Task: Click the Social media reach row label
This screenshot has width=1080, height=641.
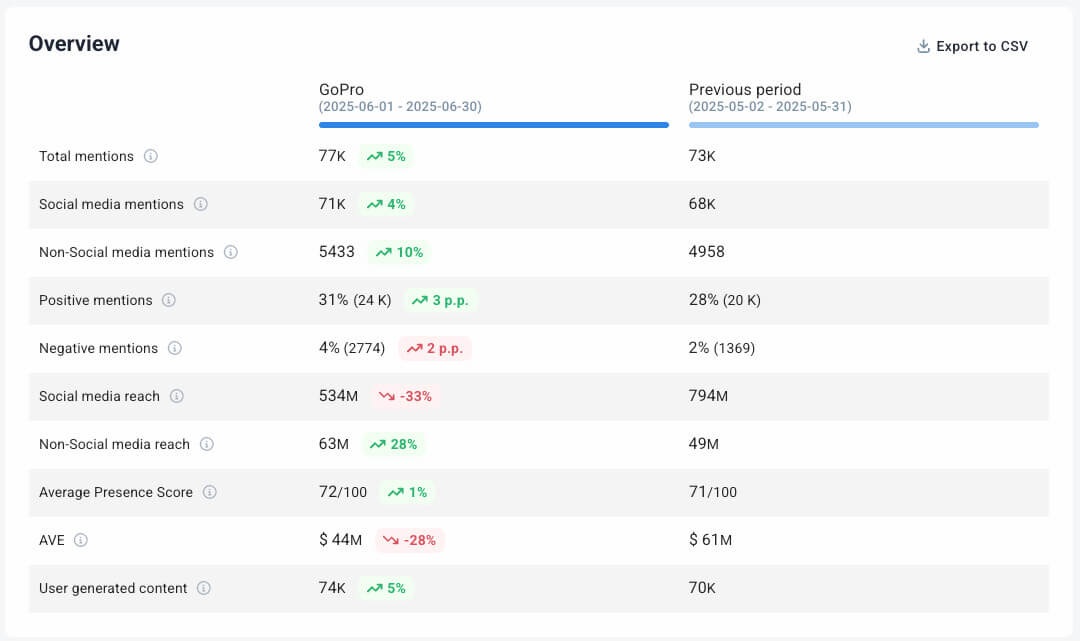Action: 99,396
